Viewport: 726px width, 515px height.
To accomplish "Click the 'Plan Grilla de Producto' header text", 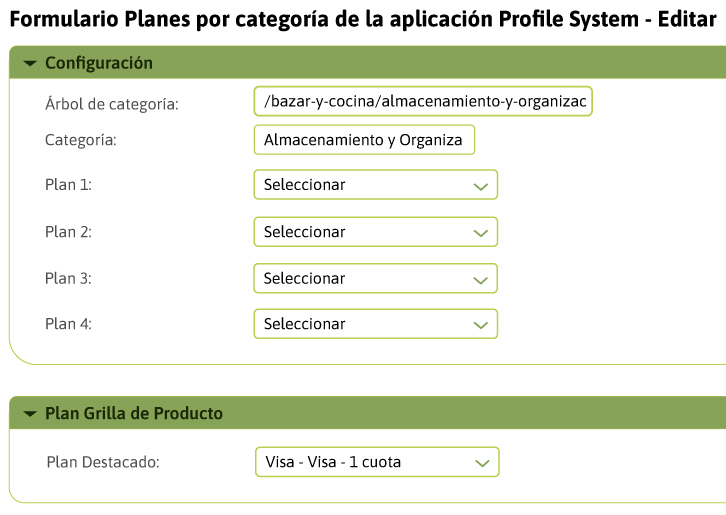I will [x=134, y=413].
